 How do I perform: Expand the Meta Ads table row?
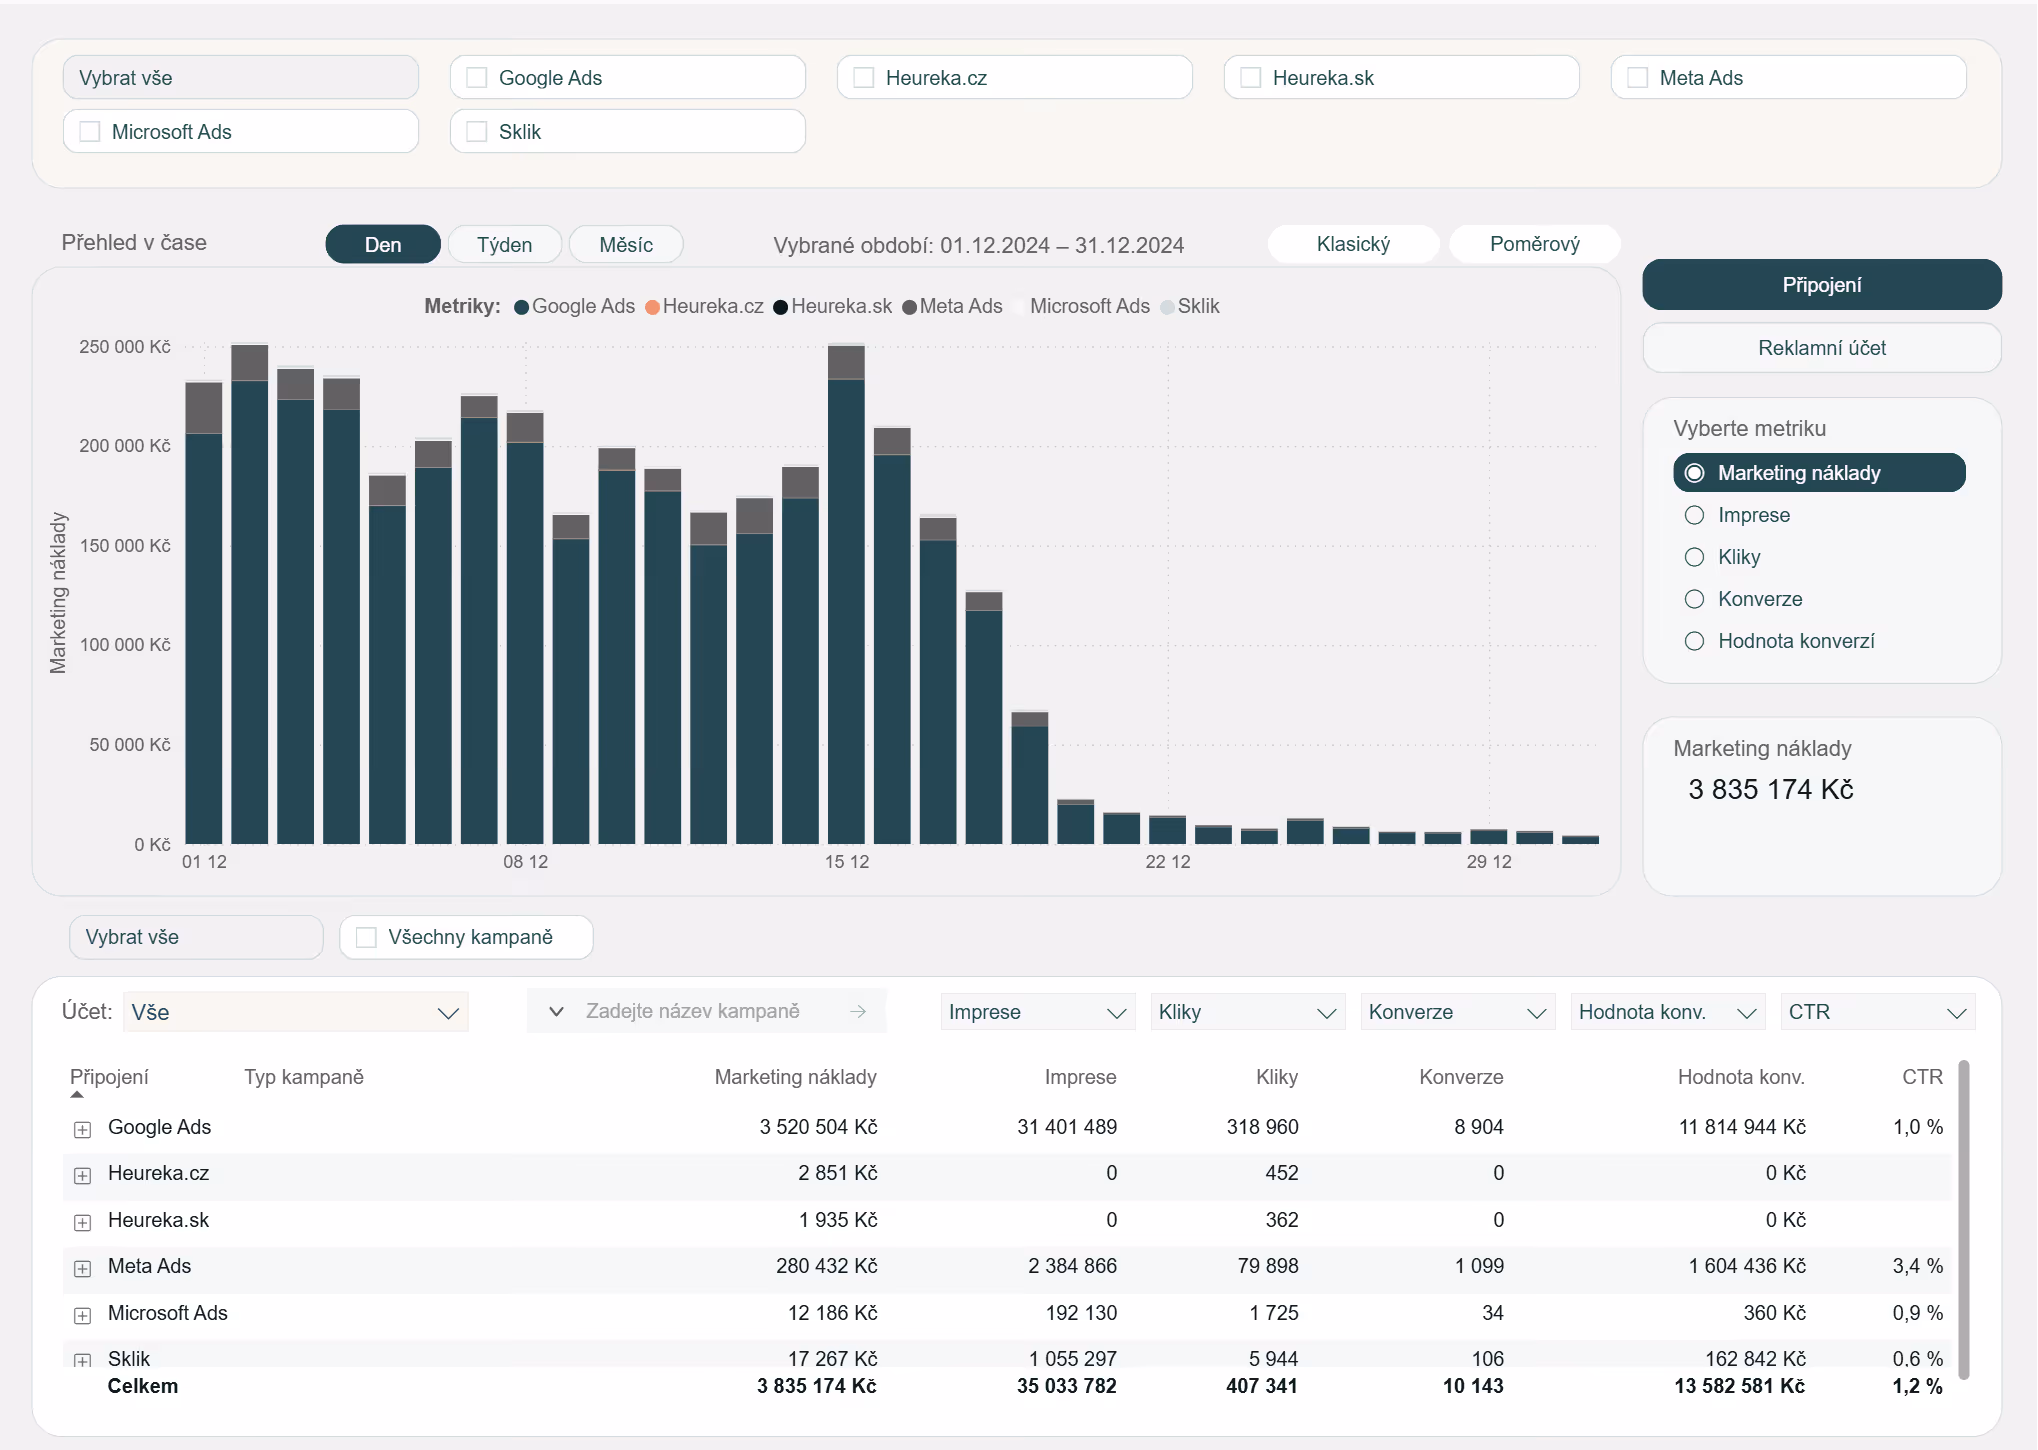(83, 1268)
